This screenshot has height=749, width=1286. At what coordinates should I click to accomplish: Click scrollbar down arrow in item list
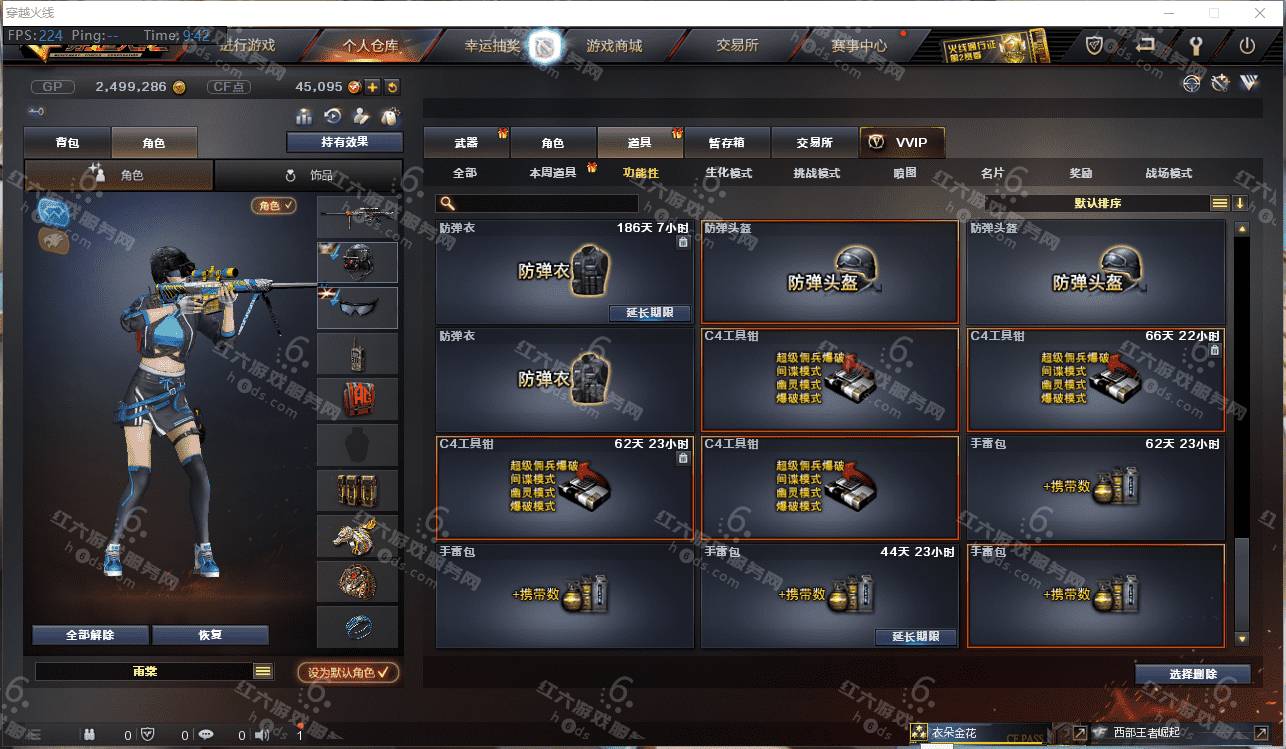click(1242, 638)
